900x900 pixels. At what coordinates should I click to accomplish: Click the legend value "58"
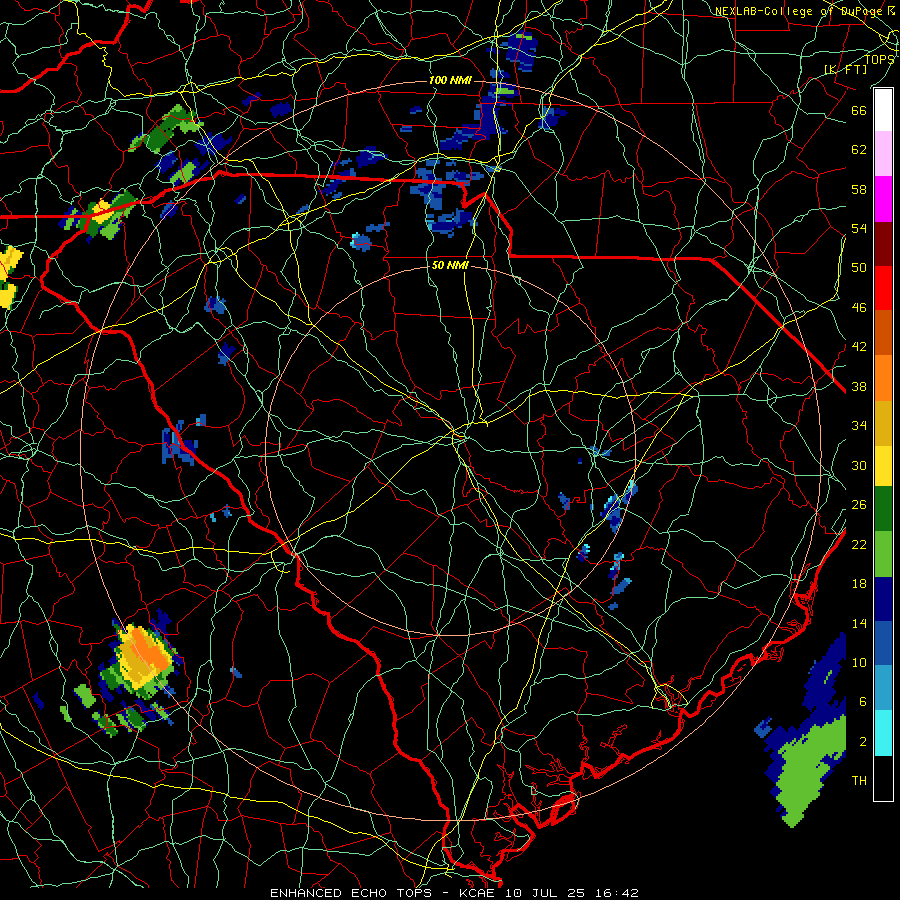pyautogui.click(x=859, y=189)
